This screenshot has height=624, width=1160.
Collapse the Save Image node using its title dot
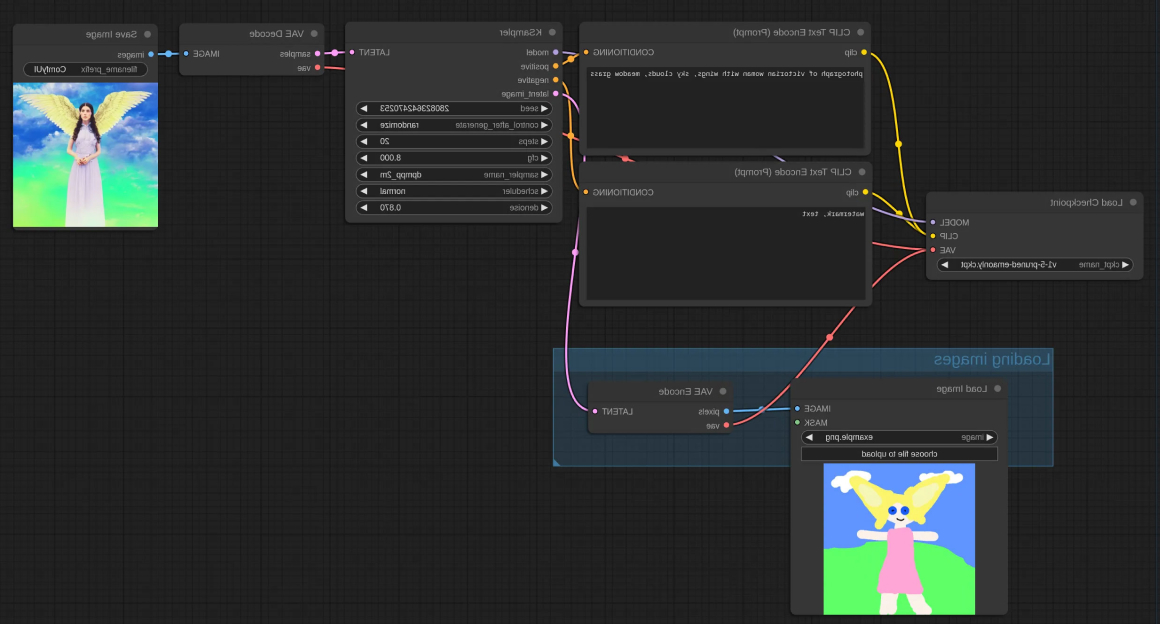coord(146,34)
